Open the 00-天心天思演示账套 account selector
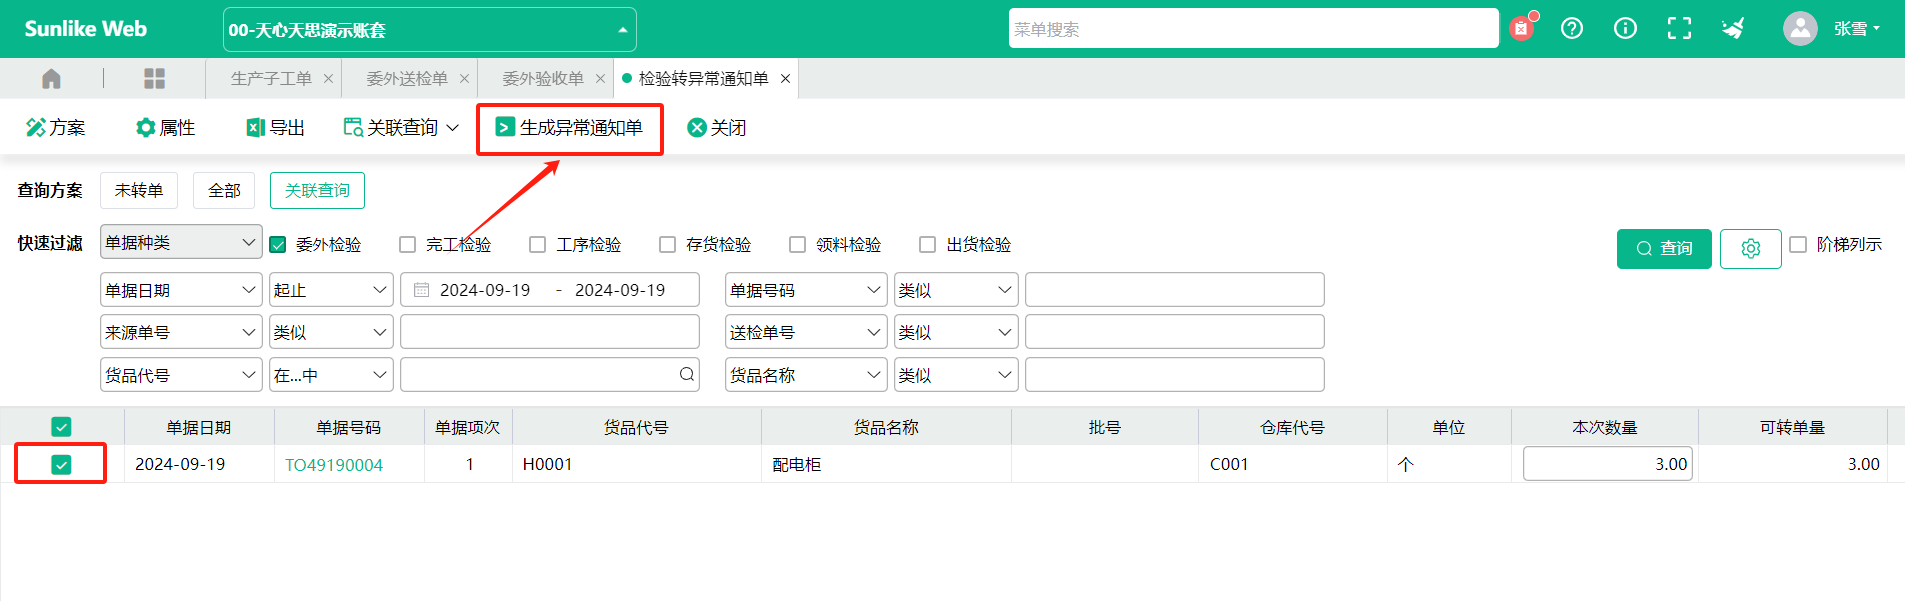The image size is (1905, 601). coord(429,30)
